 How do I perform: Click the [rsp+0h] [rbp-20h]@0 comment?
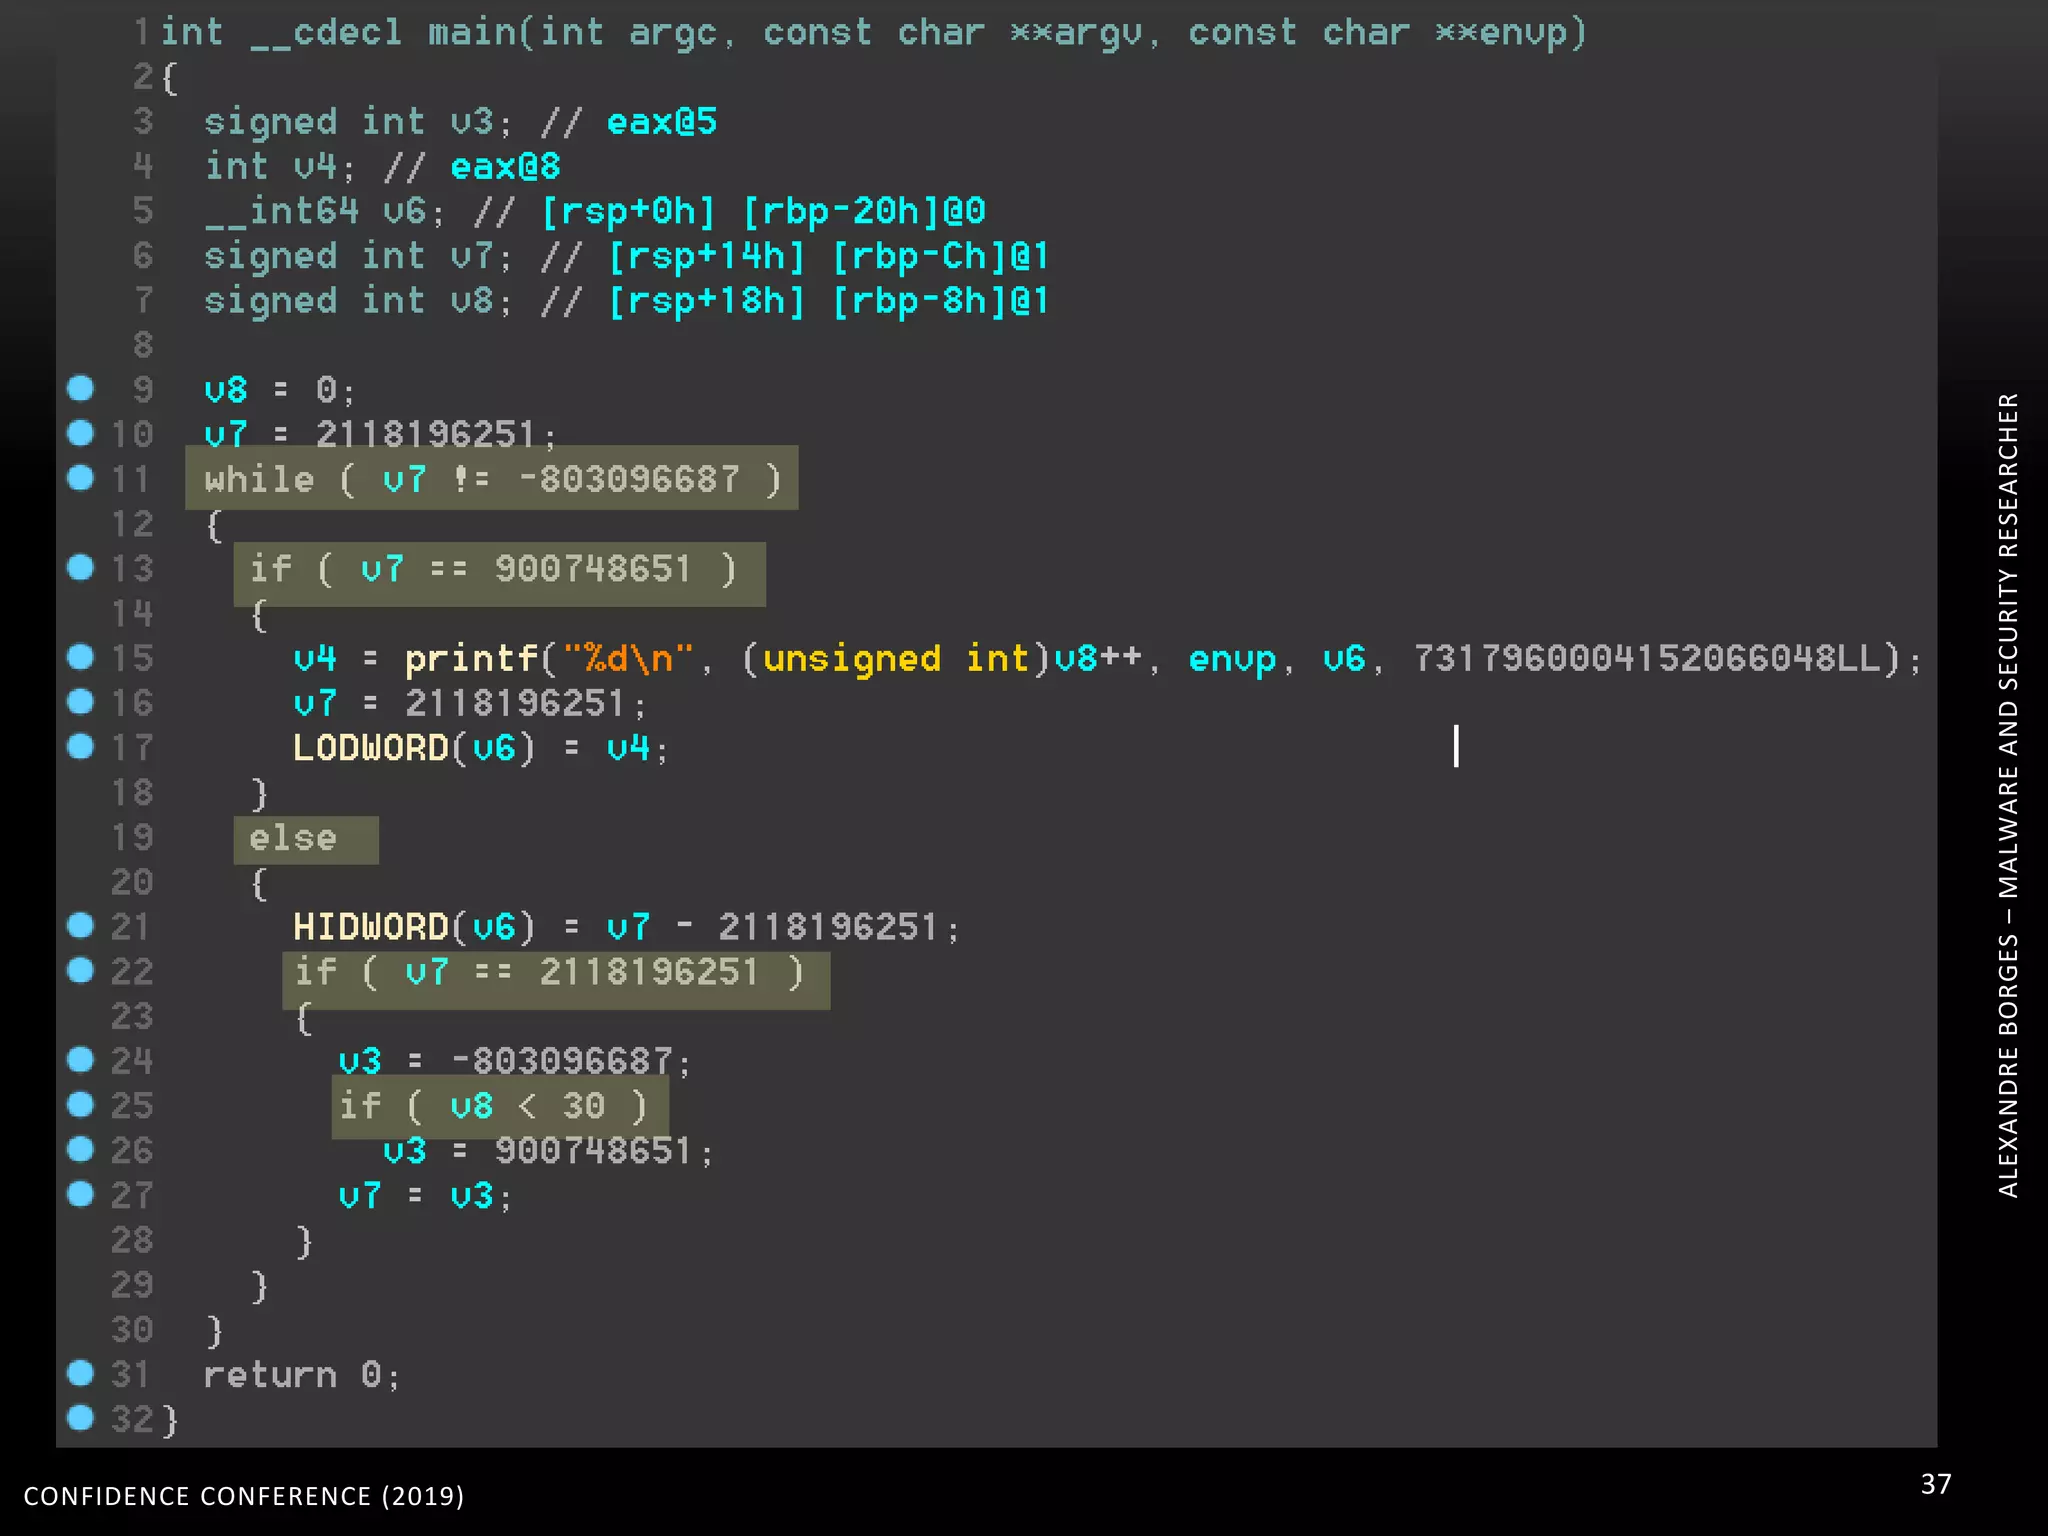[x=763, y=211]
